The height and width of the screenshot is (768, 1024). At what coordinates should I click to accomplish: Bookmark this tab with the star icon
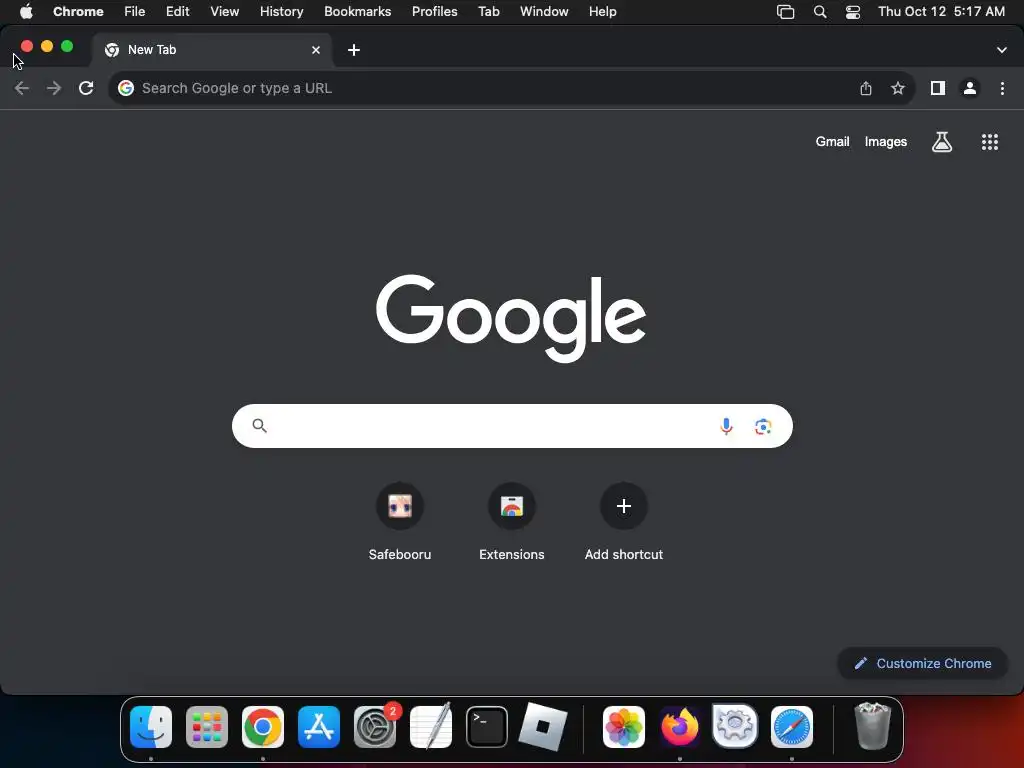coord(898,88)
